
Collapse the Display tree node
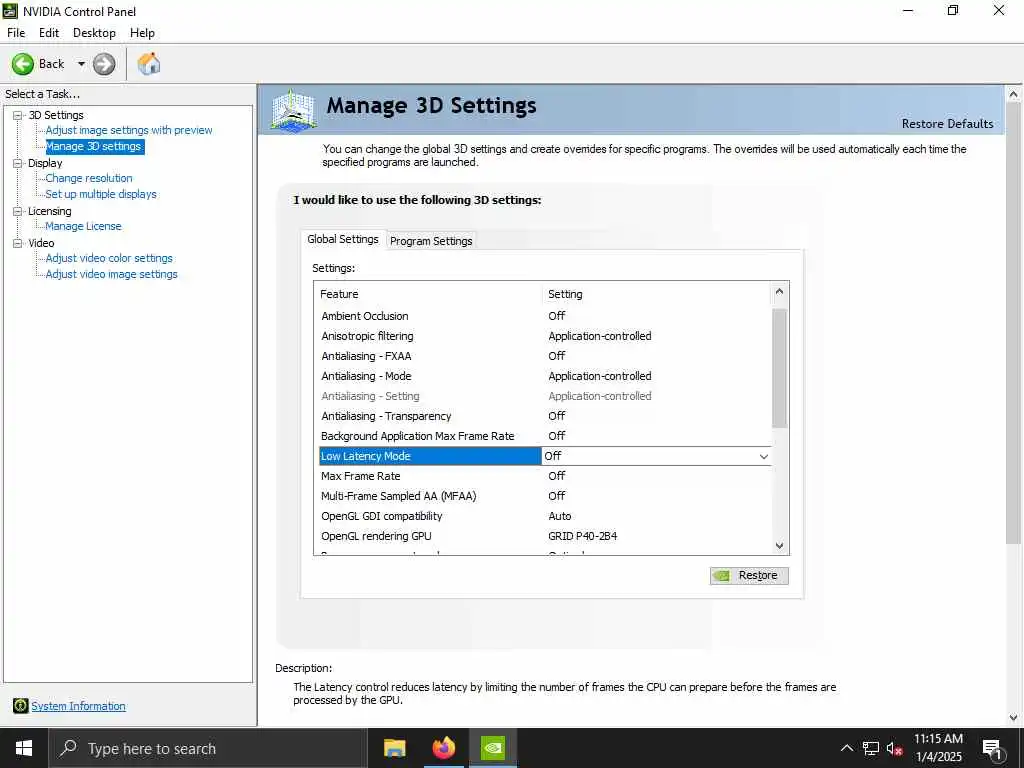click(x=18, y=163)
